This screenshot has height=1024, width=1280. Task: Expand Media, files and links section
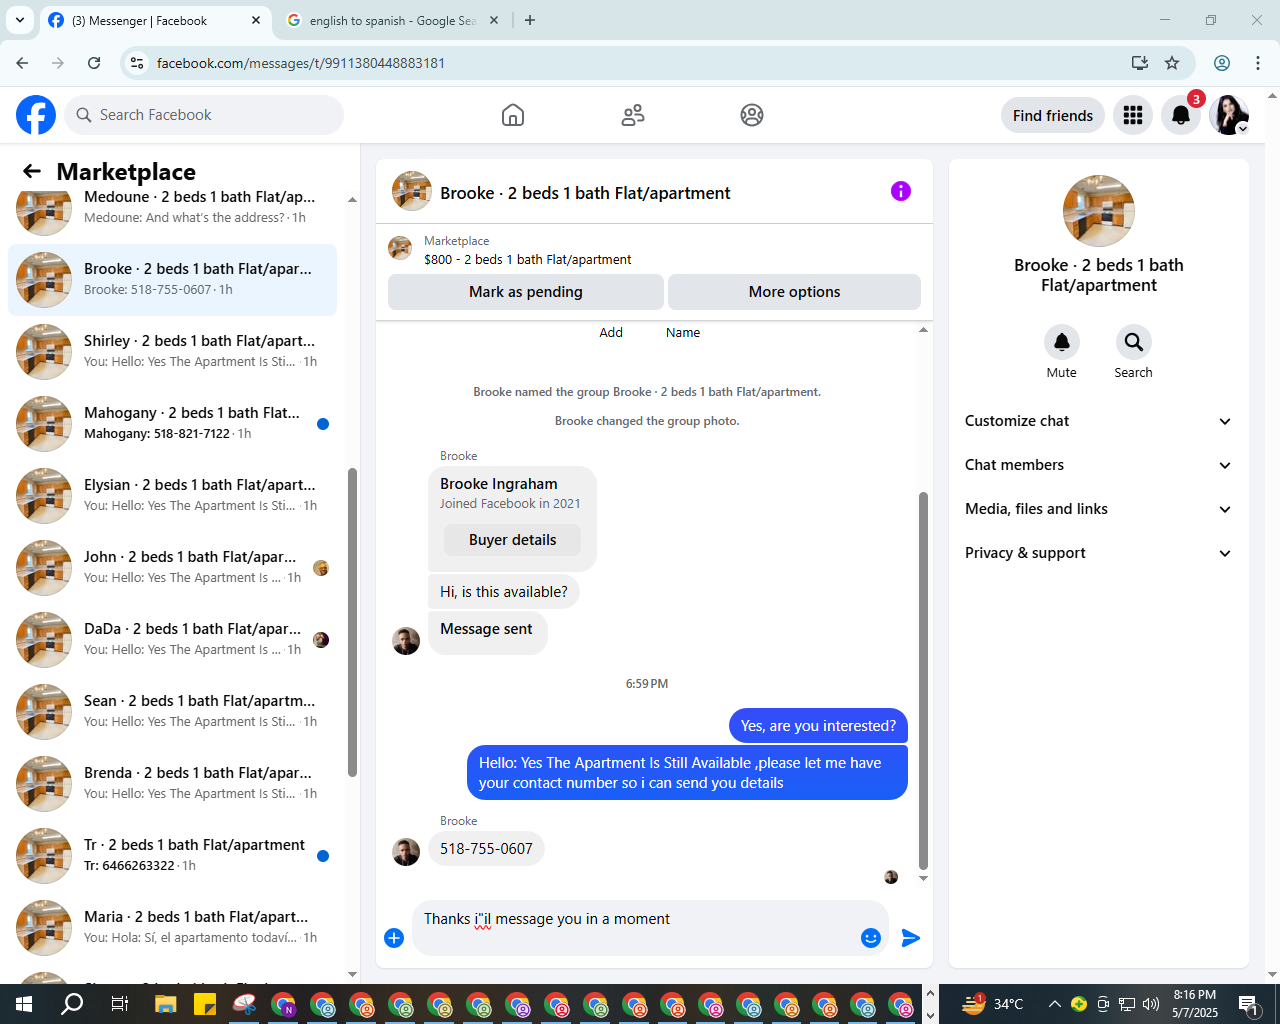[1098, 509]
